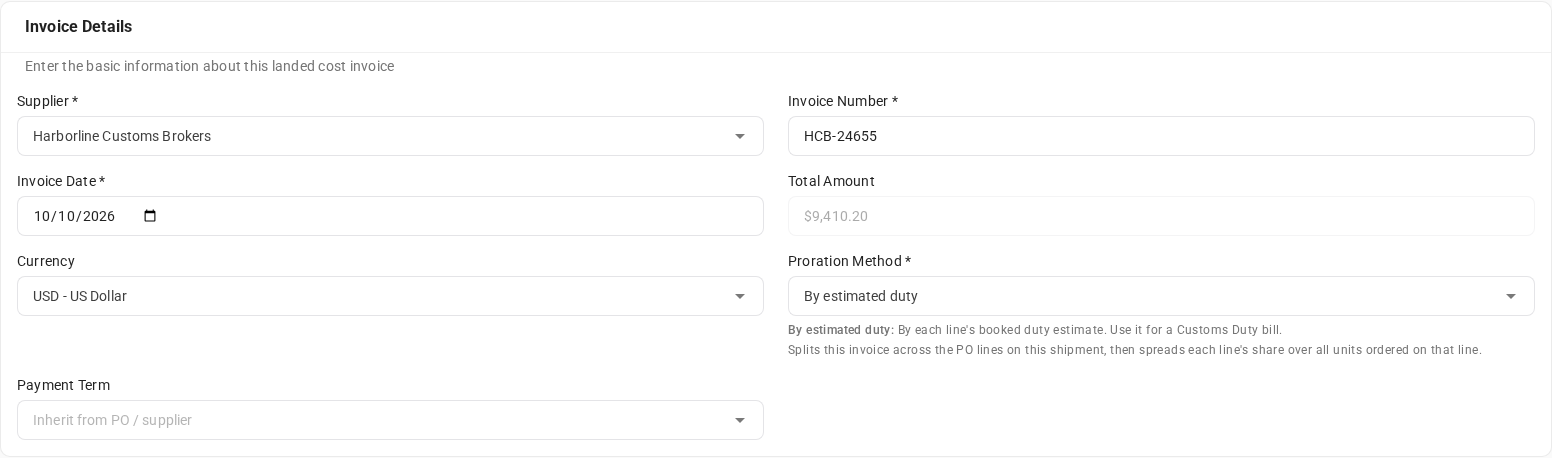Image resolution: width=1552 pixels, height=458 pixels.
Task: Click the By estimated duty selected value
Action: click(861, 296)
